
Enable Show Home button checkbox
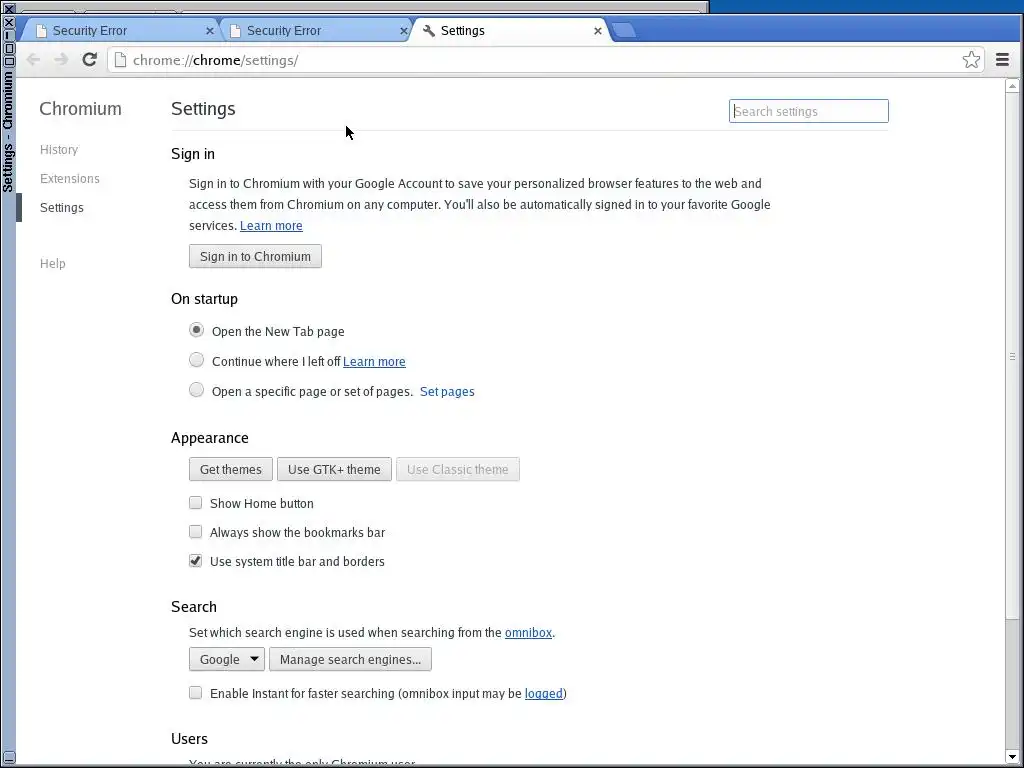(195, 503)
